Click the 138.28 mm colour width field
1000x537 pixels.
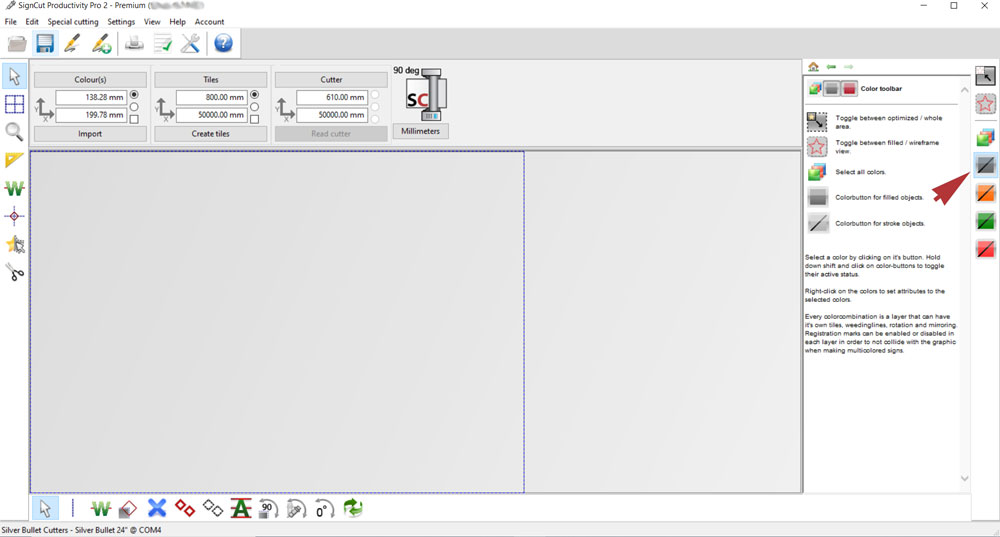click(91, 98)
